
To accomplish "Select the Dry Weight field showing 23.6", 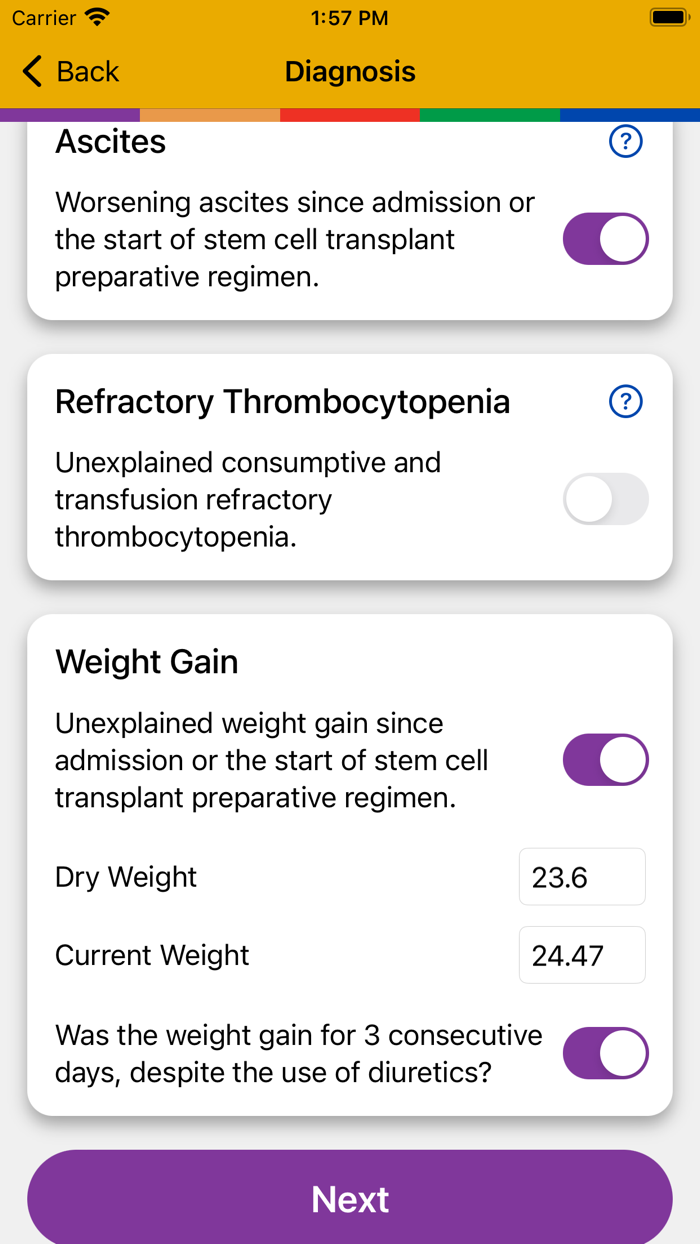I will click(x=582, y=876).
